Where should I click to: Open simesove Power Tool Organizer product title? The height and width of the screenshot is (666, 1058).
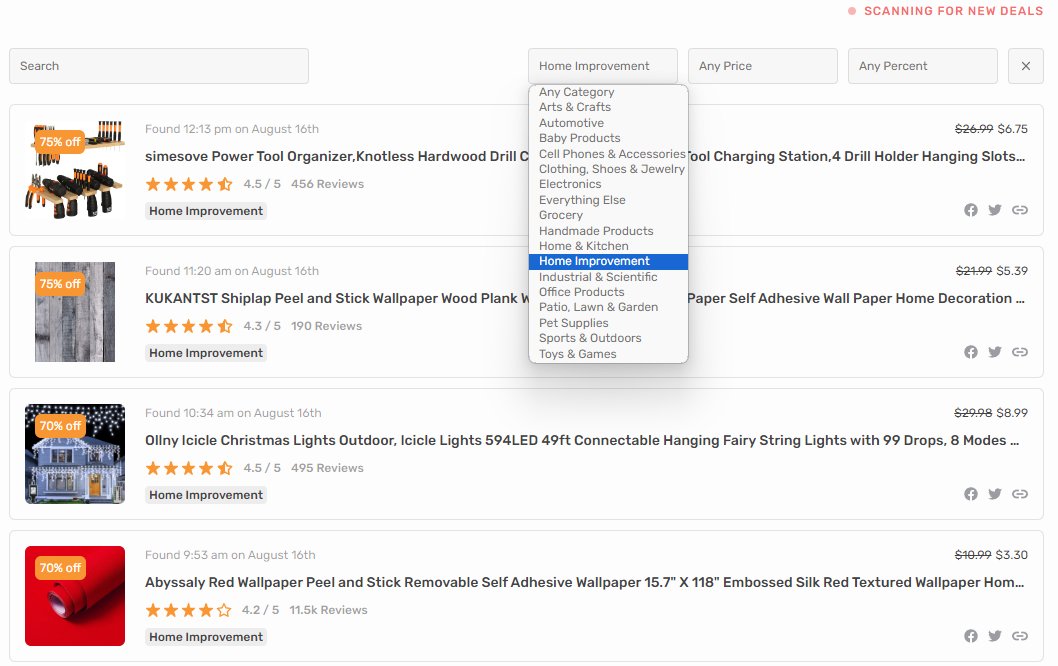[x=584, y=156]
